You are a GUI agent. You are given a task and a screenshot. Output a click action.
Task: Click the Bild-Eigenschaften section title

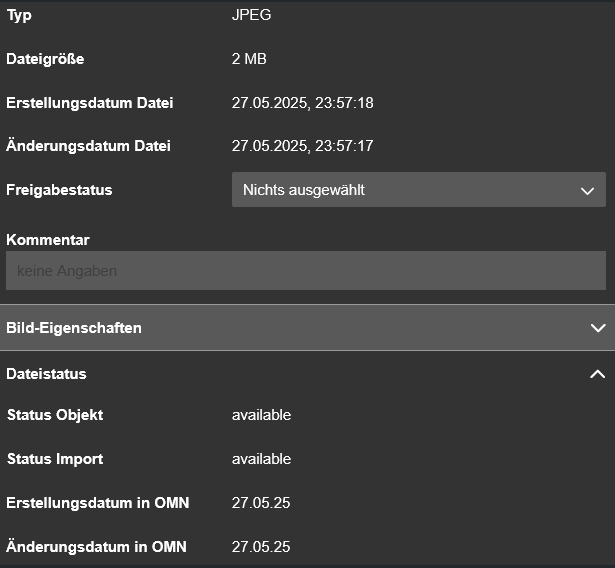[74, 328]
